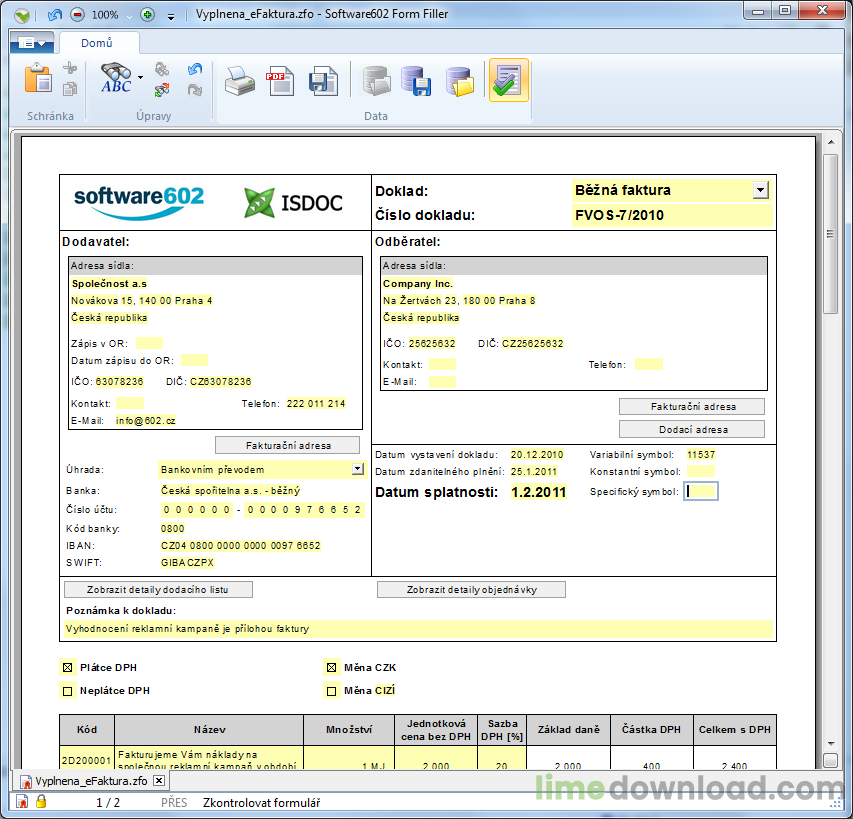Image resolution: width=853 pixels, height=819 pixels.
Task: Uncheck the Plátce DPH checkbox
Action: point(67,667)
